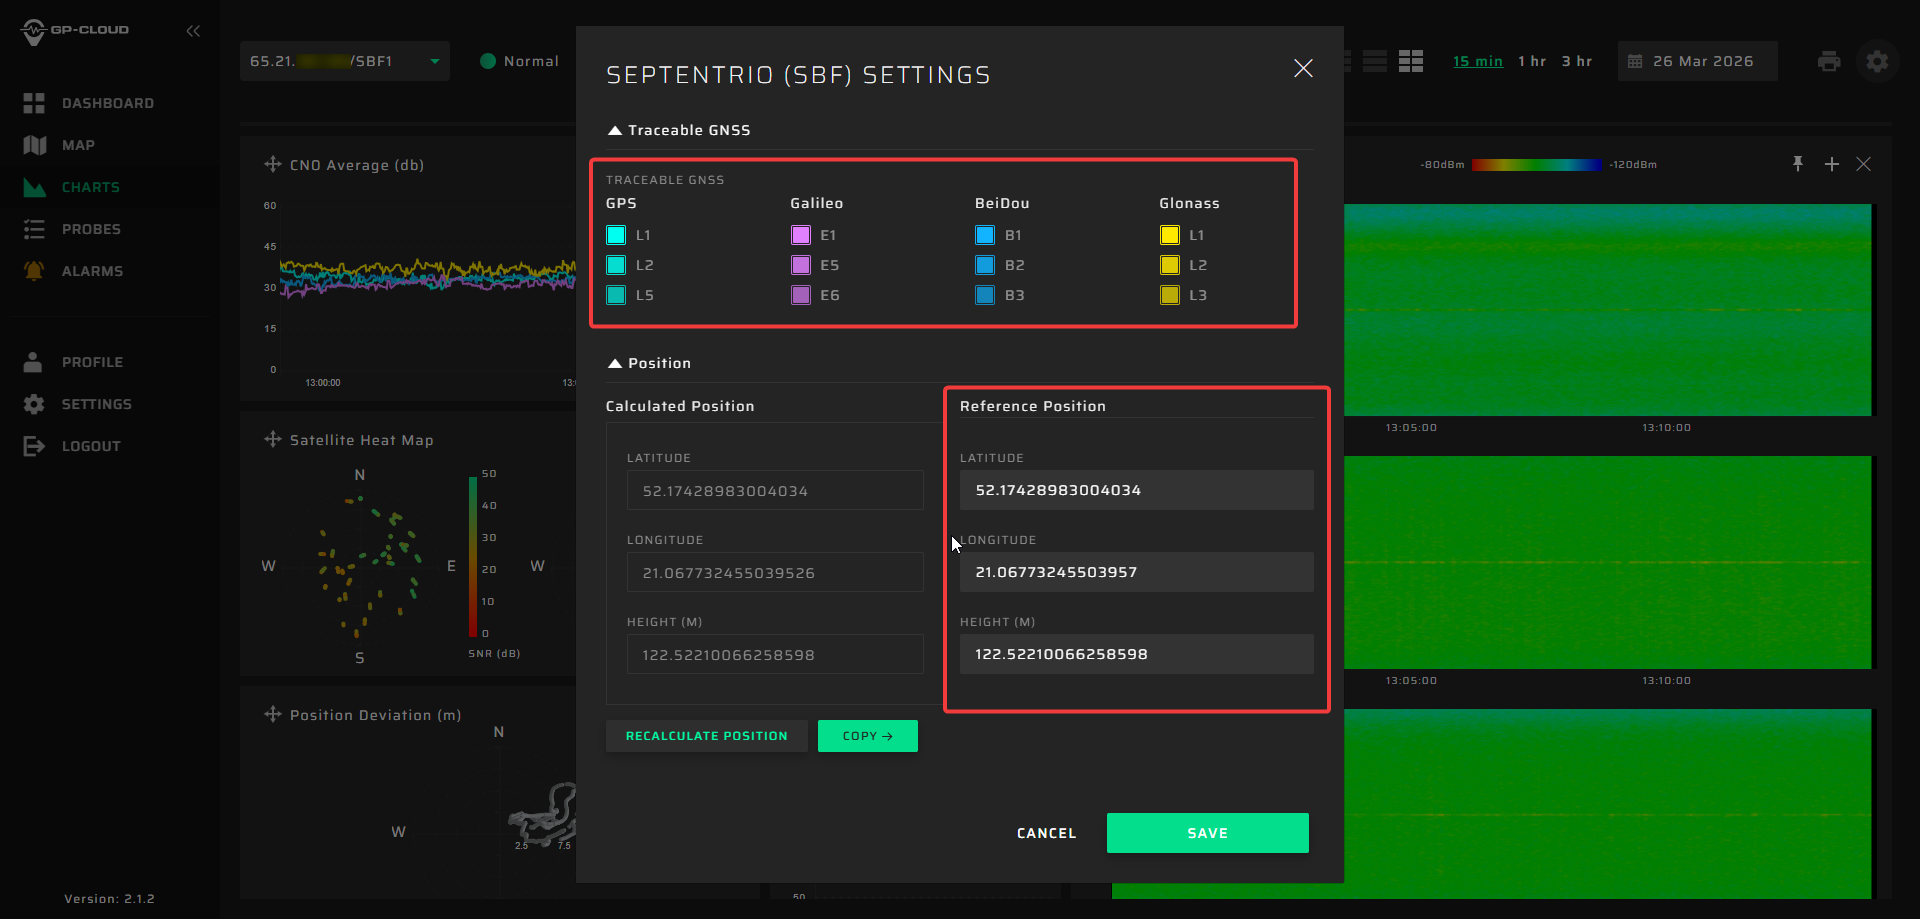Click the print icon in top bar
The width and height of the screenshot is (1920, 919).
coord(1829,61)
